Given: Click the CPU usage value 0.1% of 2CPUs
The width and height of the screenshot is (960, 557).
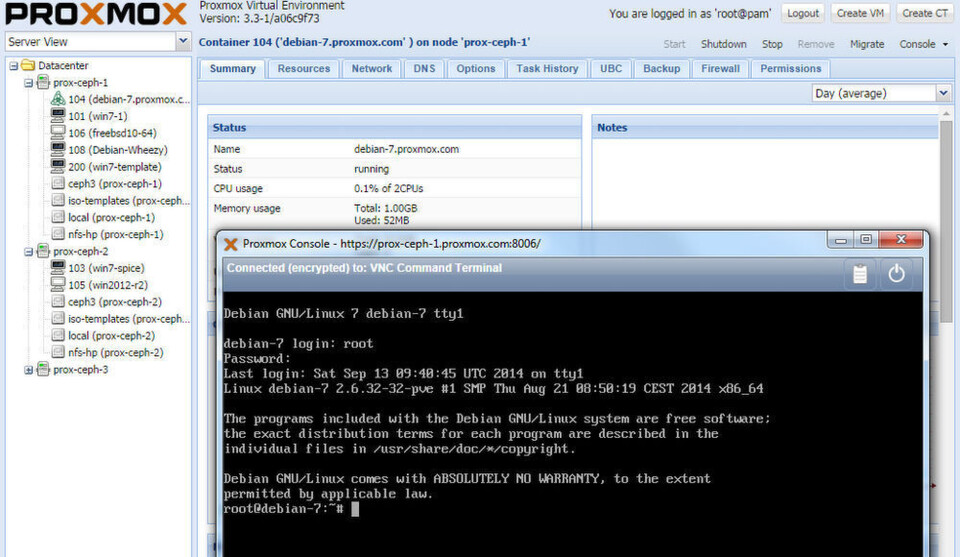Looking at the screenshot, I should (388, 188).
